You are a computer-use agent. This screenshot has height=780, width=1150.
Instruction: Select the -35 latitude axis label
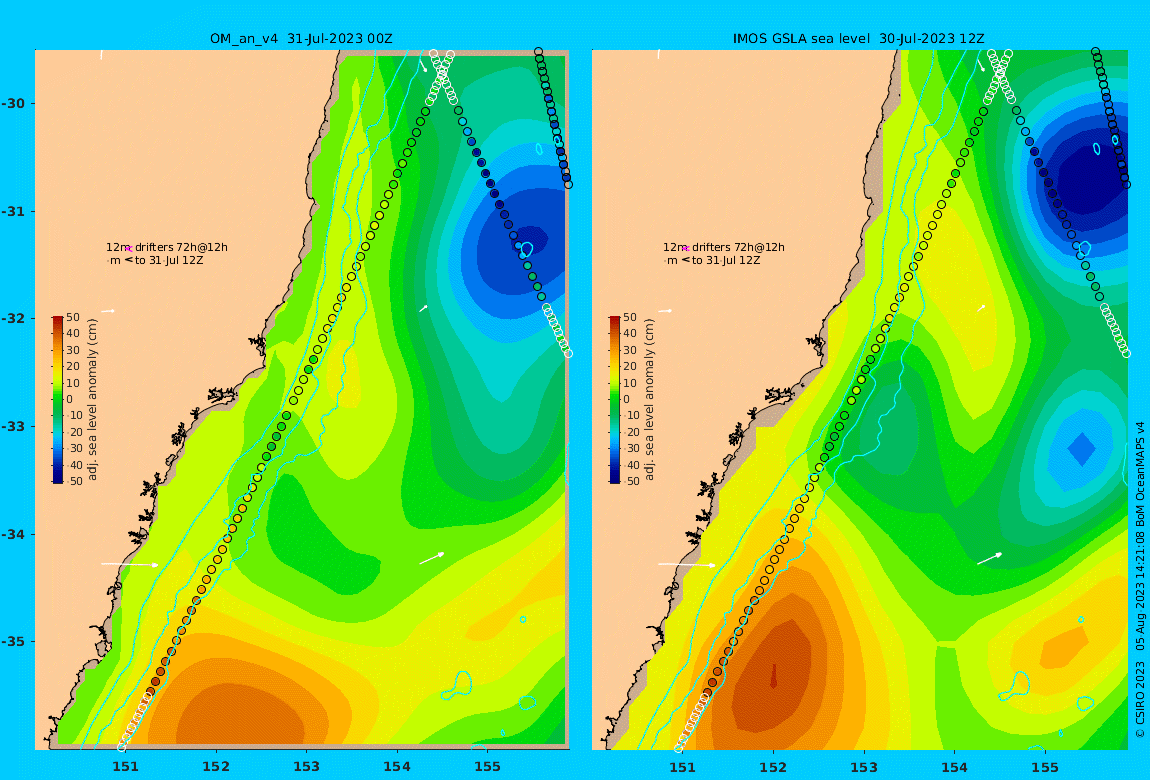point(13,641)
